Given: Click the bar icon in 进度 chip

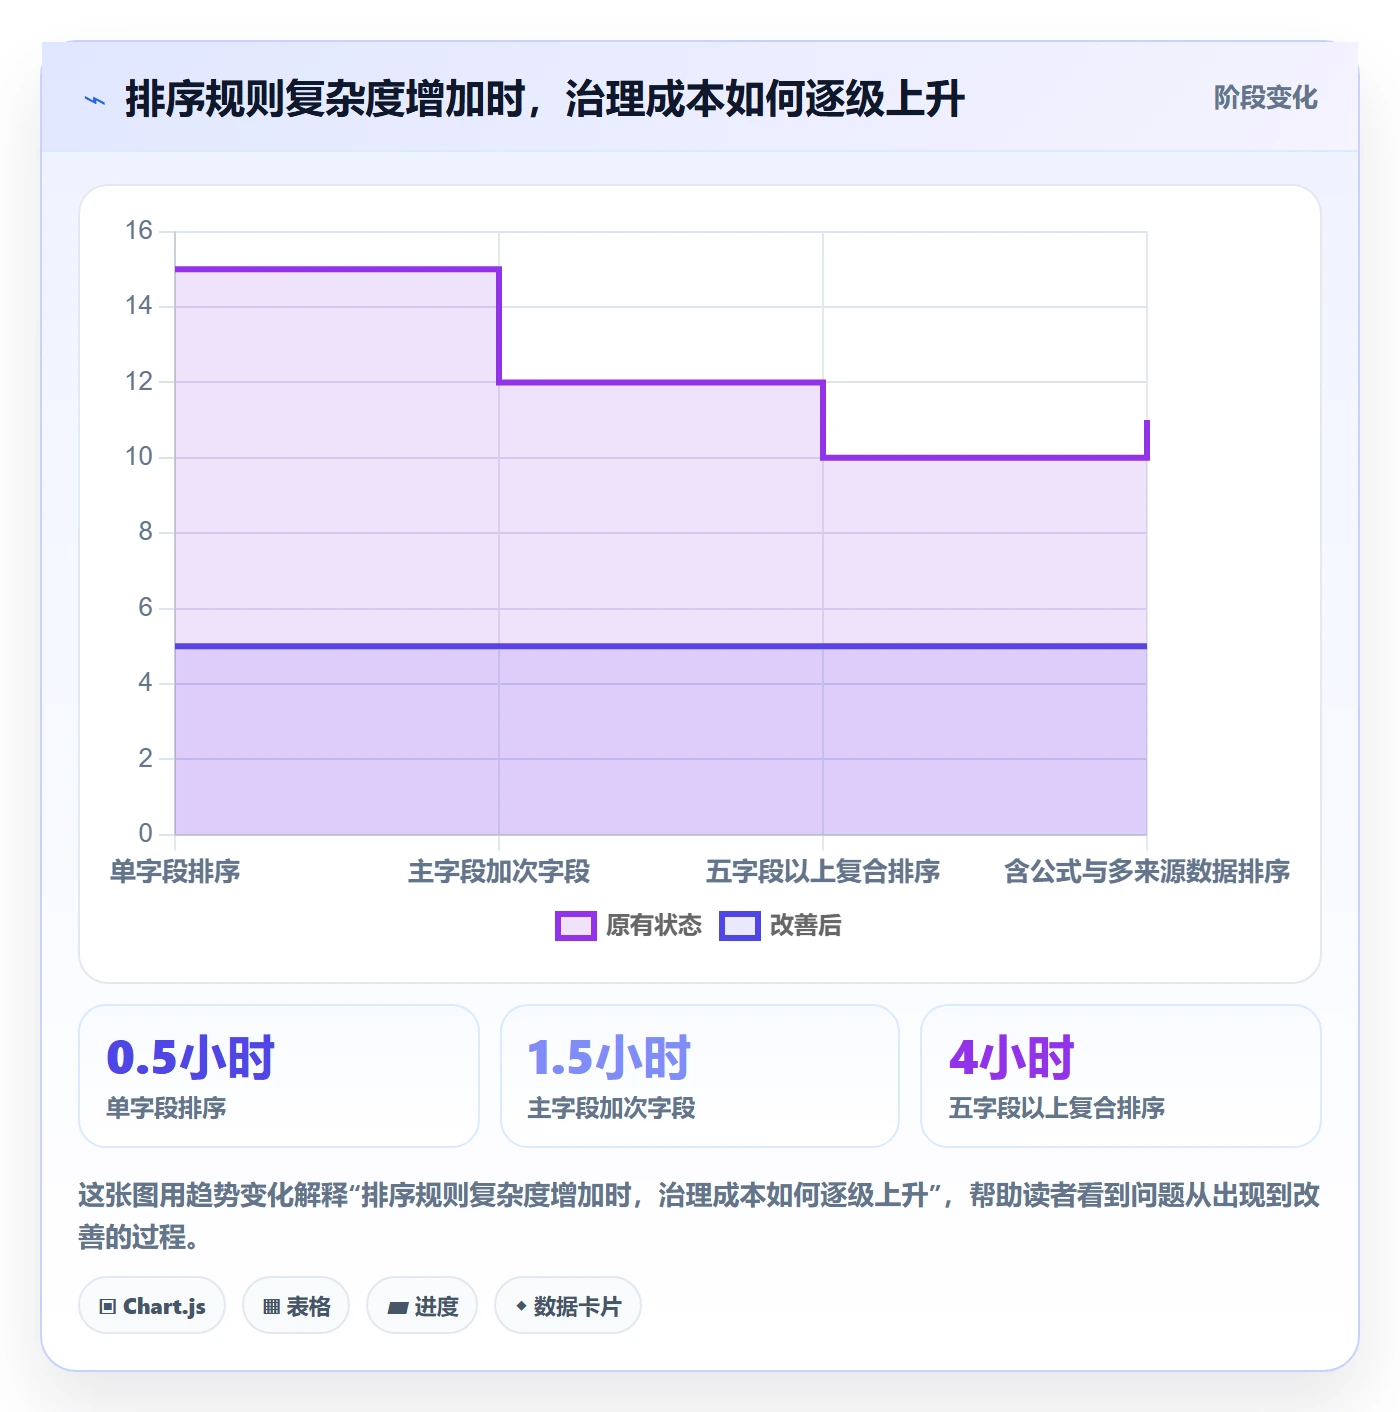Looking at the screenshot, I should (397, 1307).
